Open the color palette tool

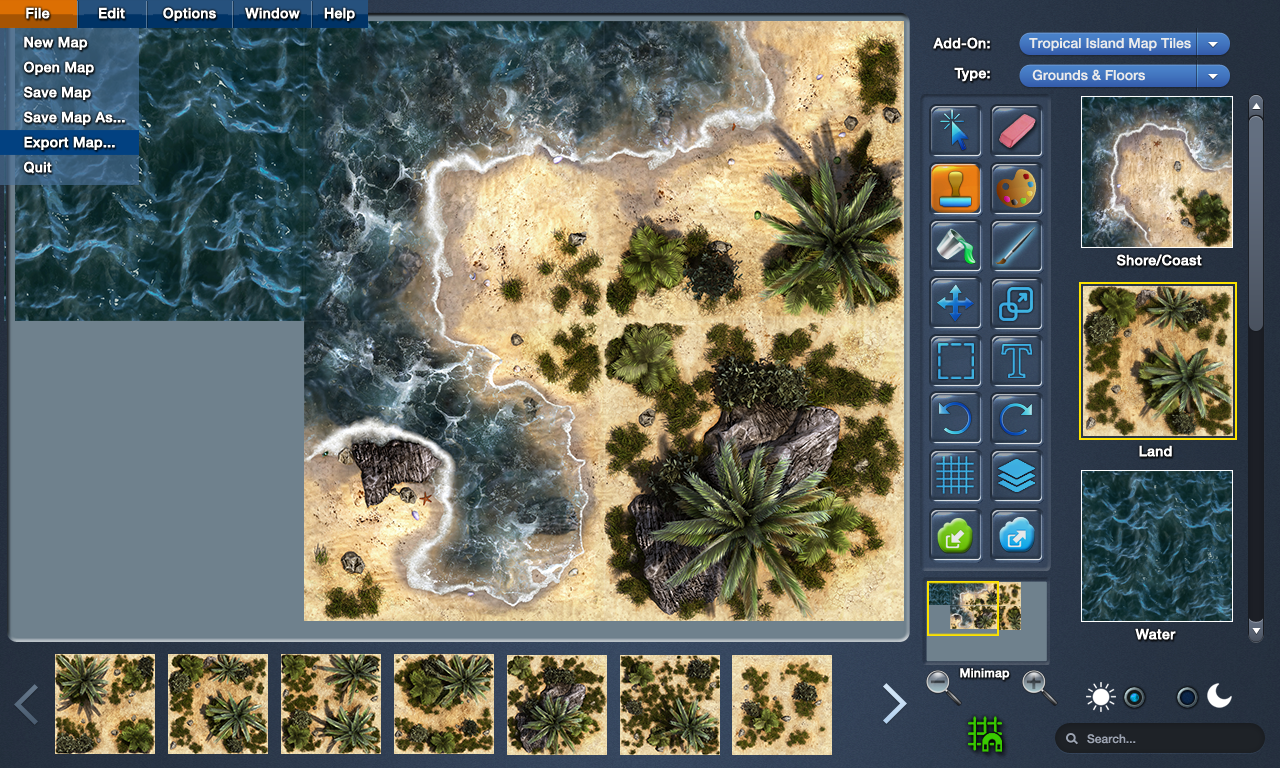click(x=1017, y=188)
